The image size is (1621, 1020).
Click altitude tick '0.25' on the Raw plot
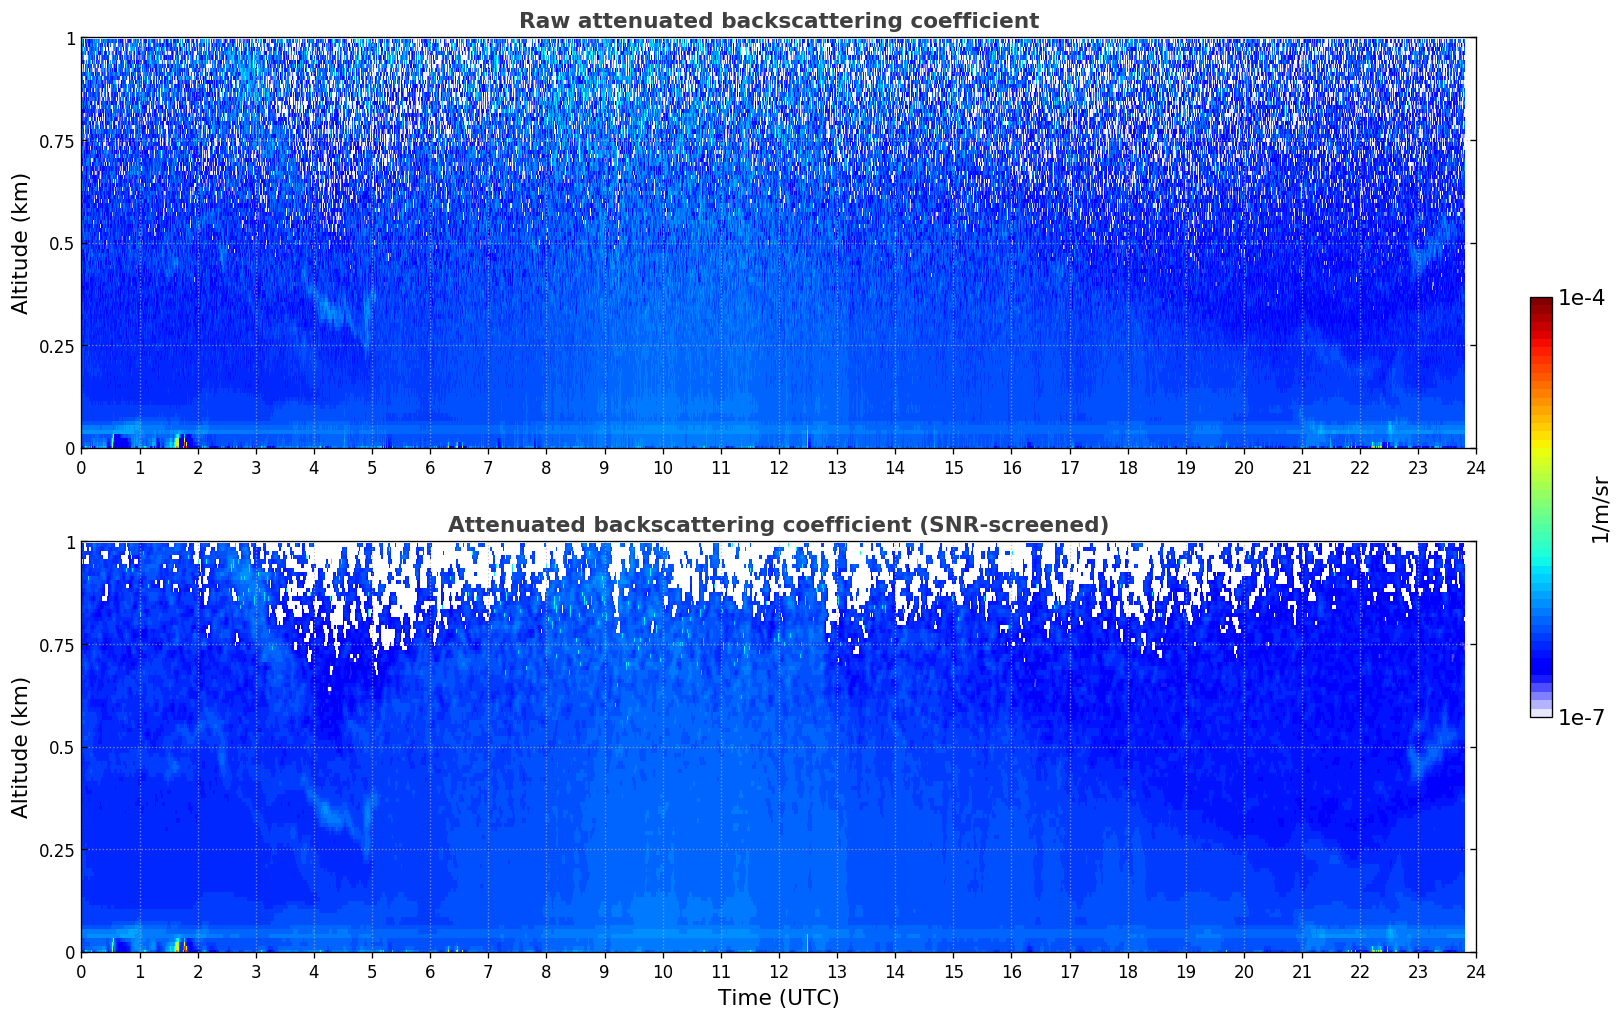pos(57,346)
